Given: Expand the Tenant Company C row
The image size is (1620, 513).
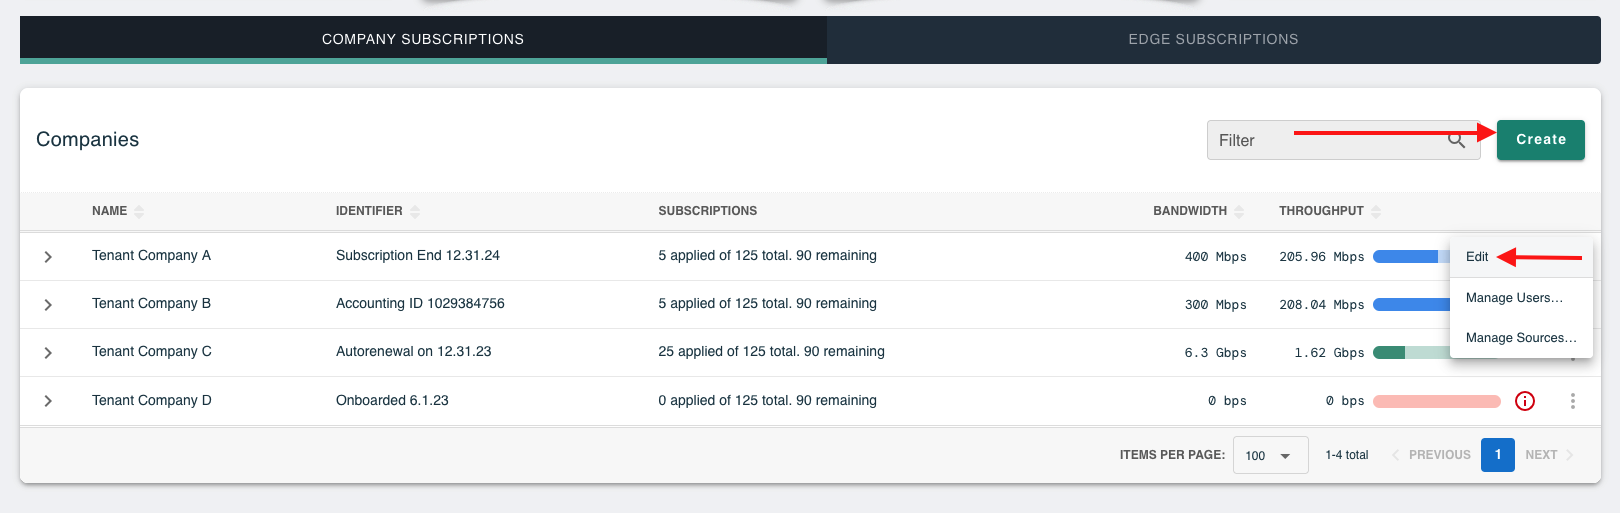Looking at the screenshot, I should click(x=48, y=353).
